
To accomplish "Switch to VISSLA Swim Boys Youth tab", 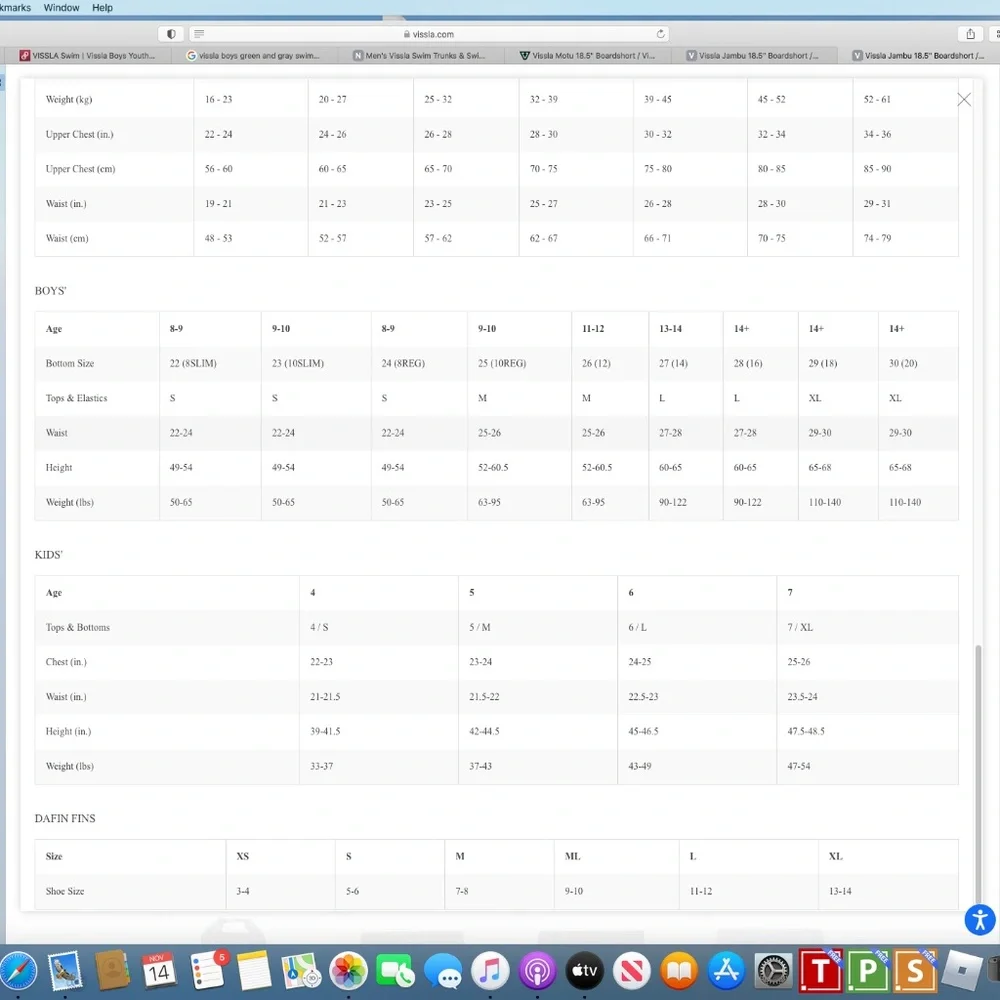I will tap(87, 55).
